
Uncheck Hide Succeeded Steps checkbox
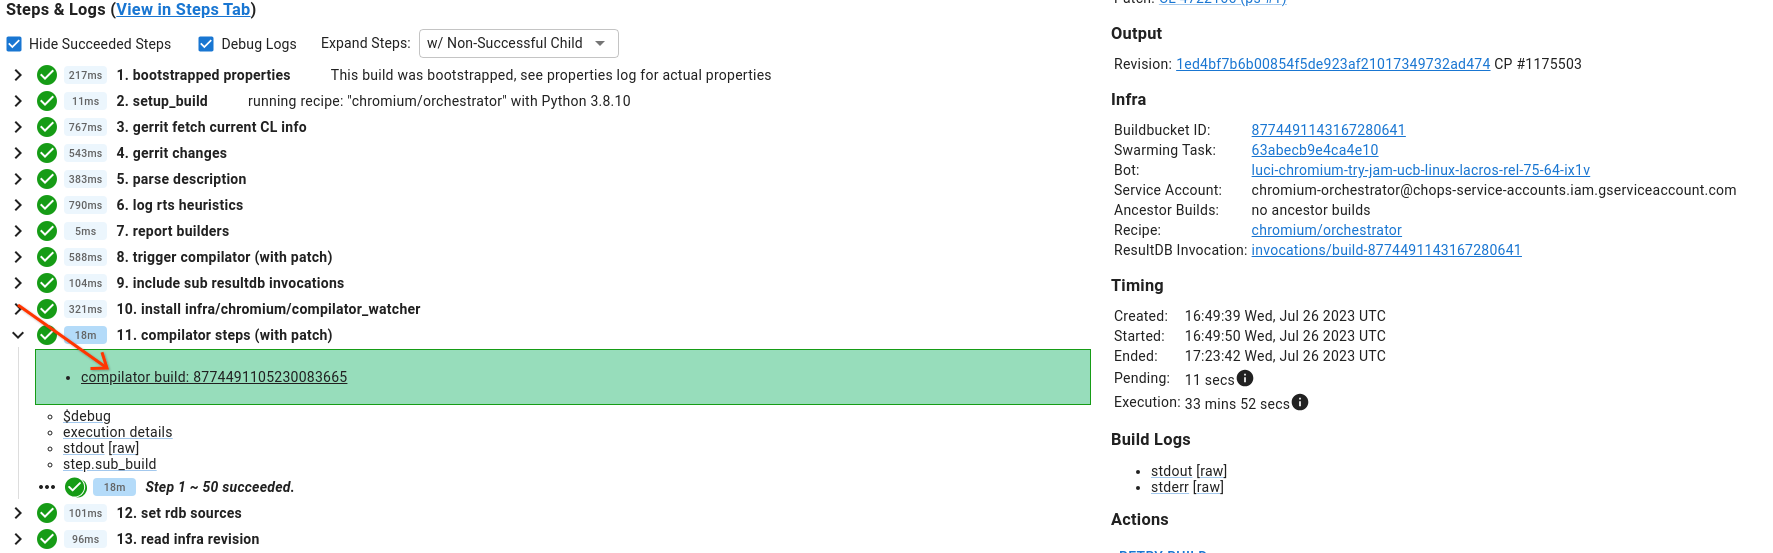click(14, 44)
